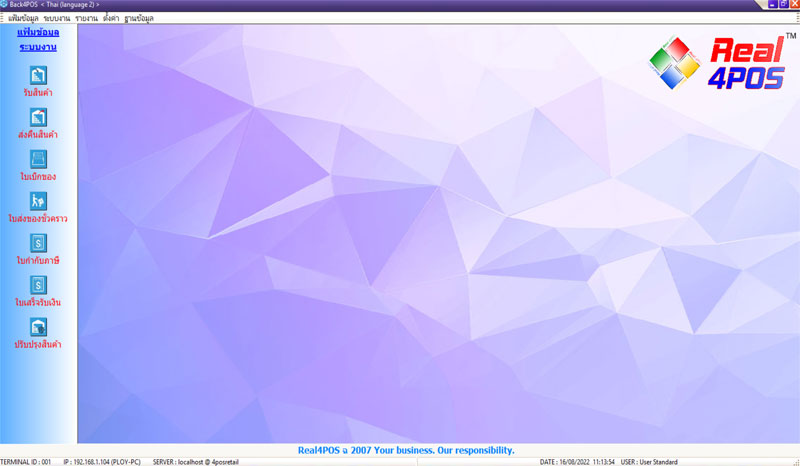This screenshot has height=466, width=800.
Task: Click the USER : User Standard status field
Action: tap(649, 462)
